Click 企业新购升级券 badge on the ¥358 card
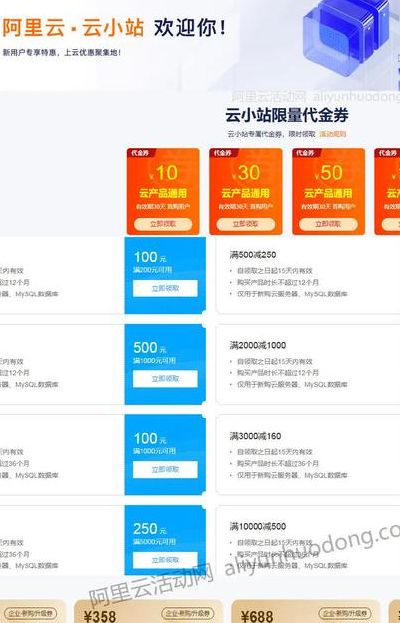The image size is (400, 623). click(187, 613)
